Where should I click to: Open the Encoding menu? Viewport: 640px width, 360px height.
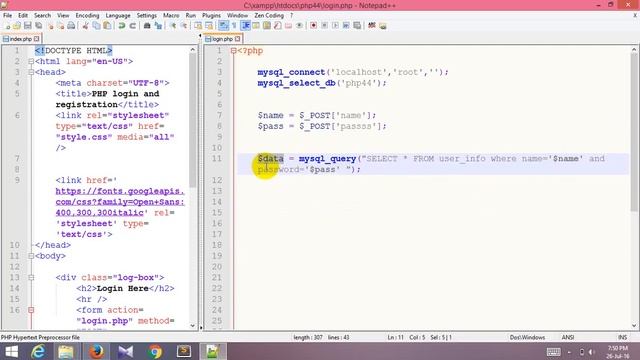tap(87, 16)
